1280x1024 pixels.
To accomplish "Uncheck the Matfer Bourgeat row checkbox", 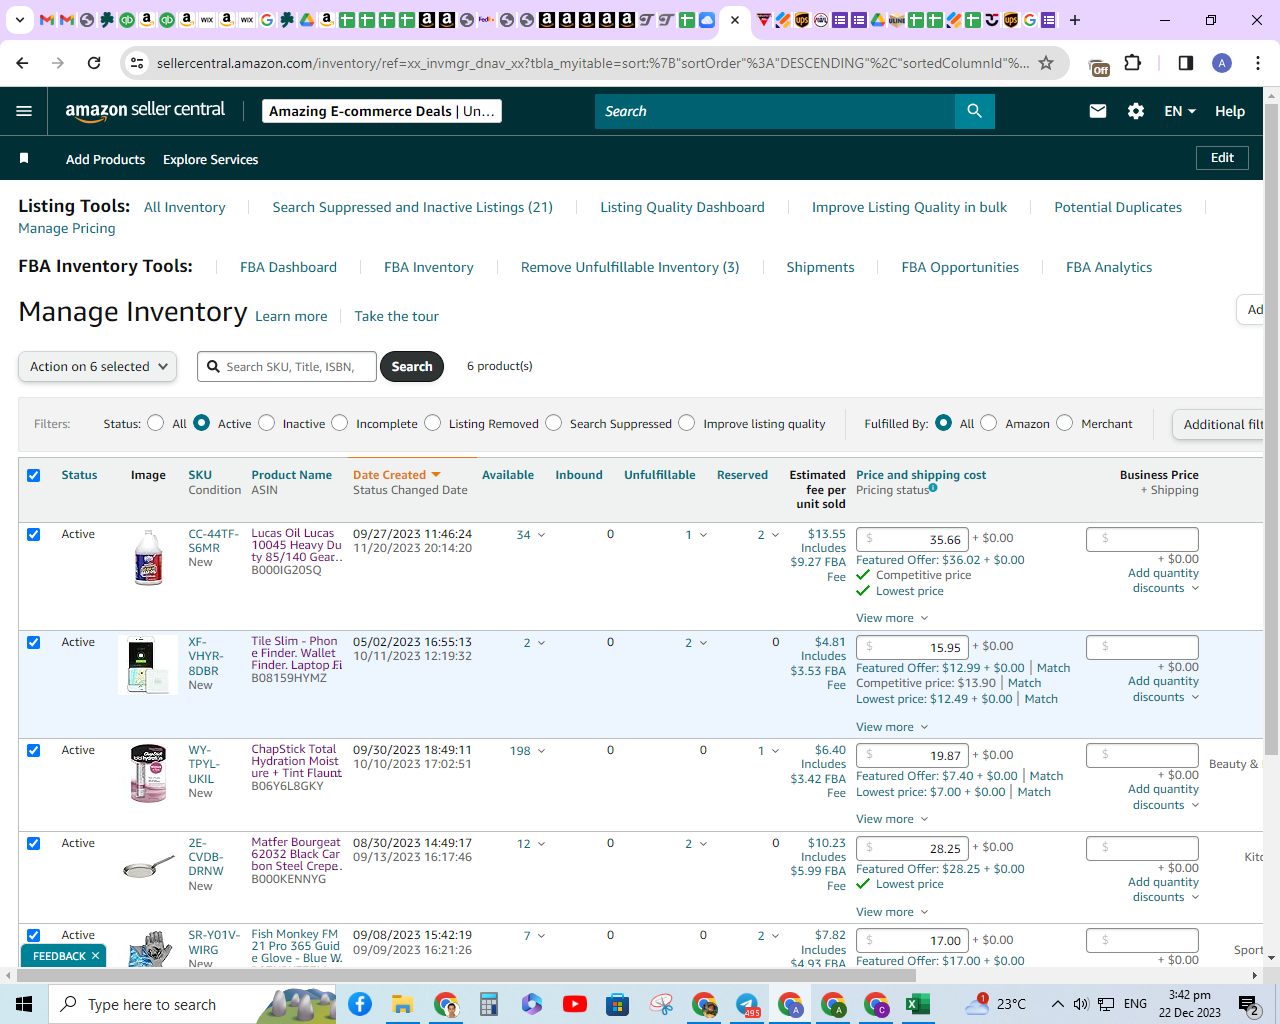I will point(34,843).
